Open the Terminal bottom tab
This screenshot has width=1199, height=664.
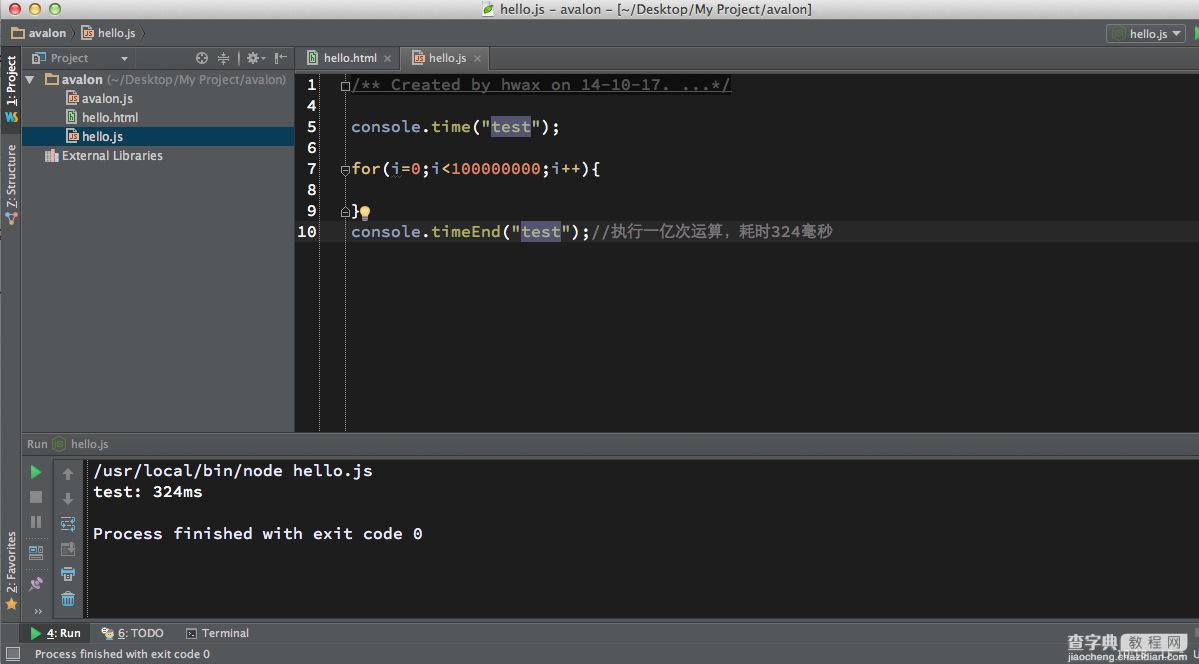(218, 633)
